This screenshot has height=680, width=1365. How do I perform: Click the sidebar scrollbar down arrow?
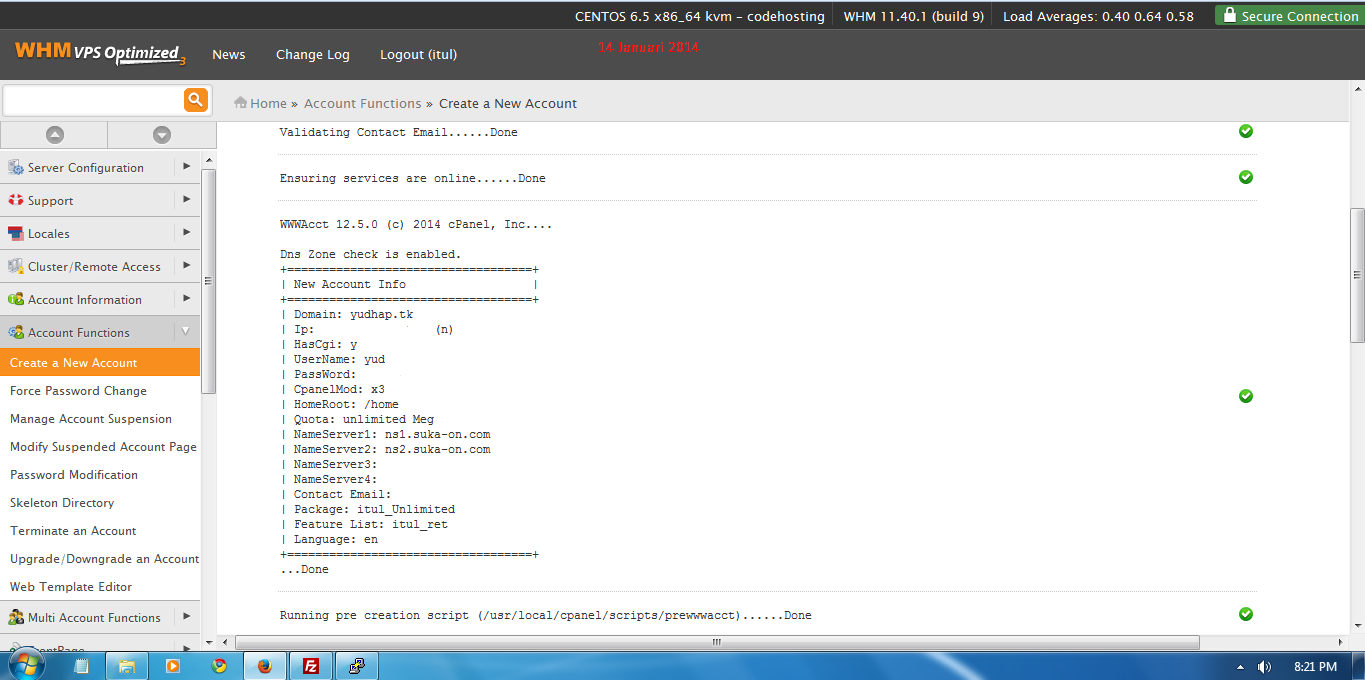pos(208,642)
